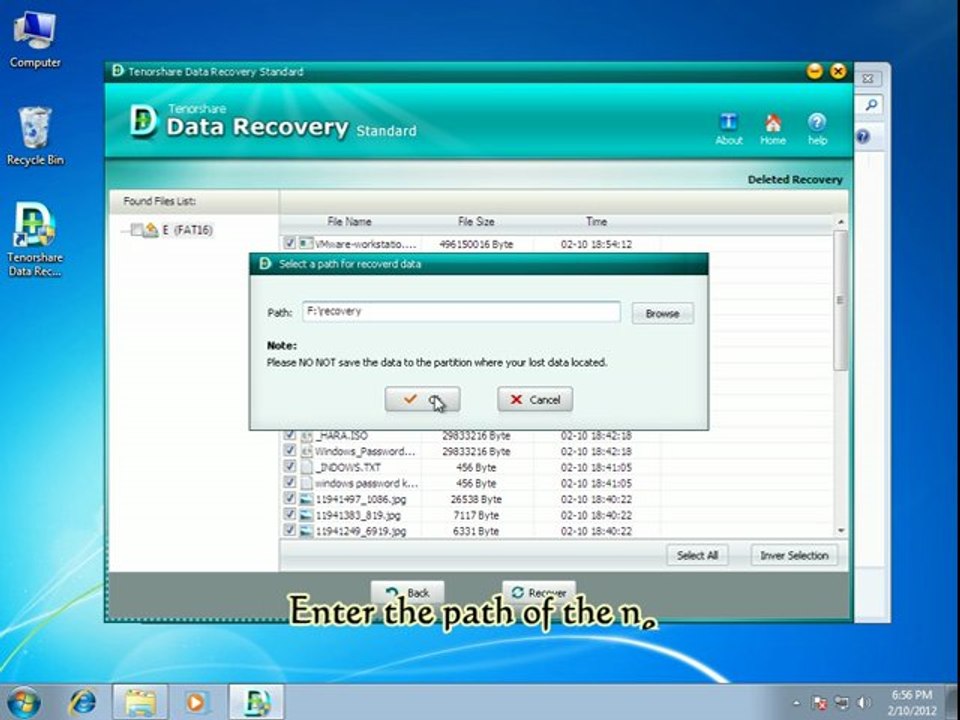The image size is (960, 720).
Task: Click the Recover button
Action: (539, 593)
